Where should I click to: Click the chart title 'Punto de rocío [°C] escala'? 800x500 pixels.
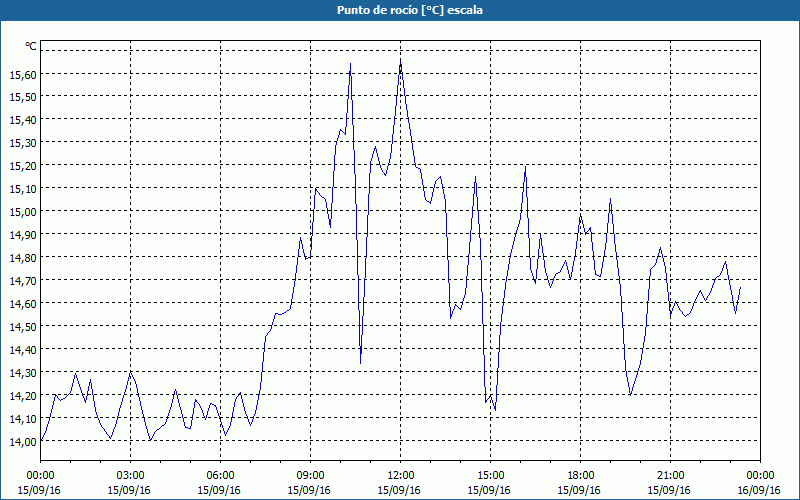click(410, 10)
